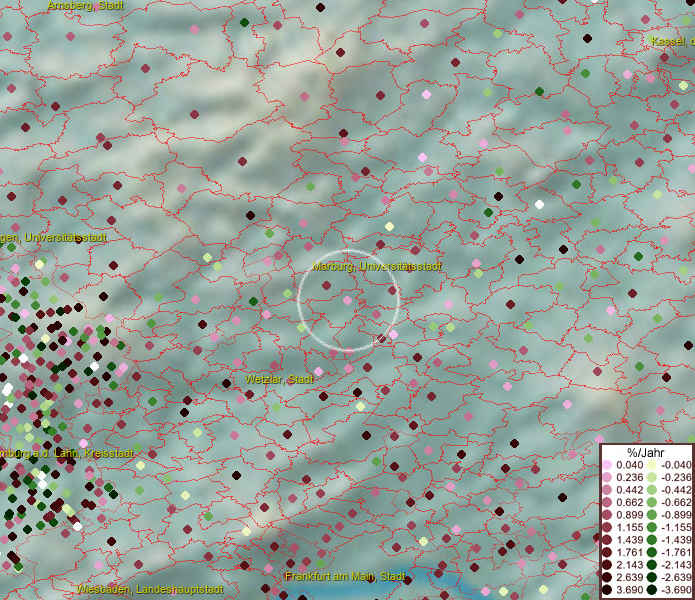695x600 pixels.
Task: Click the legend value '-1.155'
Action: [x=676, y=527]
